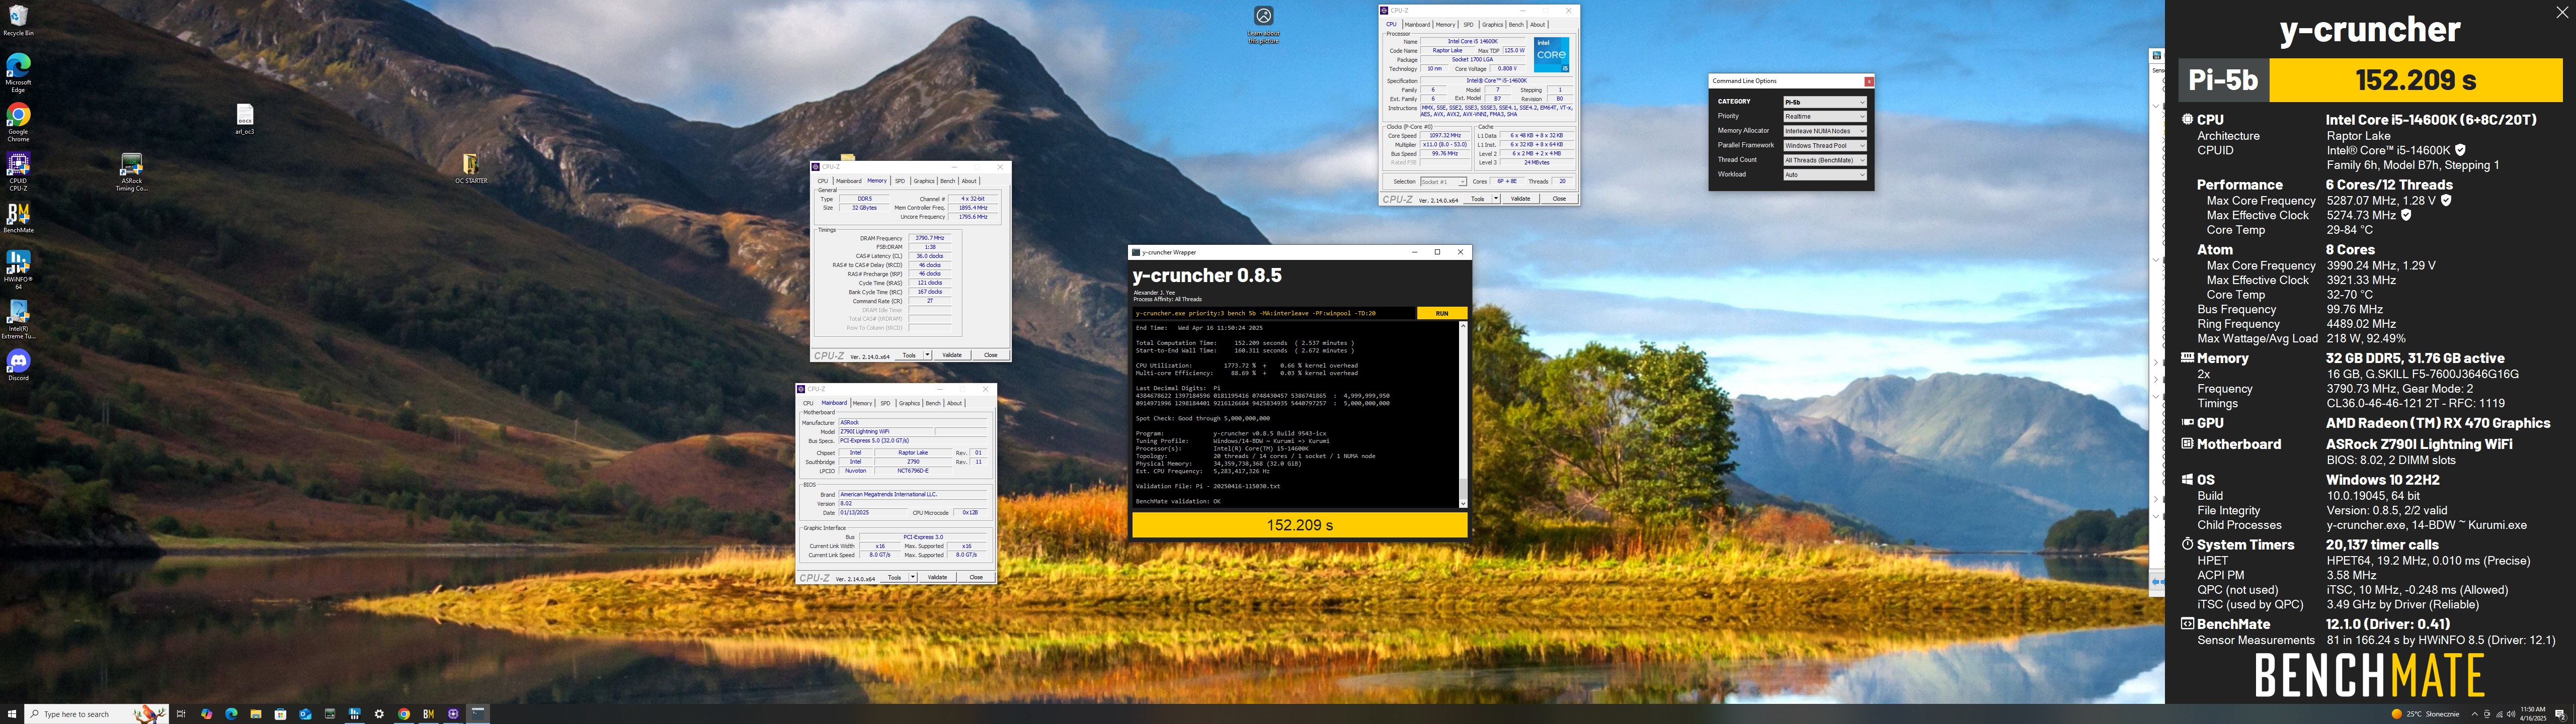Open ASRock Timing Configurator desktop shortcut
Image resolution: width=2576 pixels, height=724 pixels.
pyautogui.click(x=131, y=172)
